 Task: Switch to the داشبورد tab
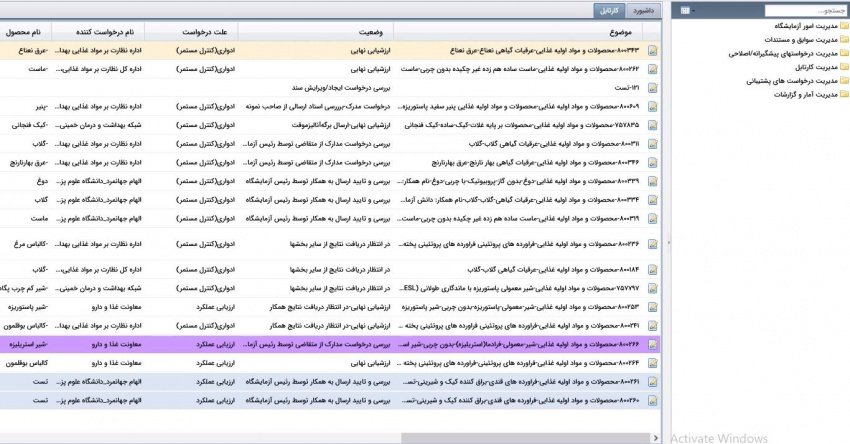(643, 11)
